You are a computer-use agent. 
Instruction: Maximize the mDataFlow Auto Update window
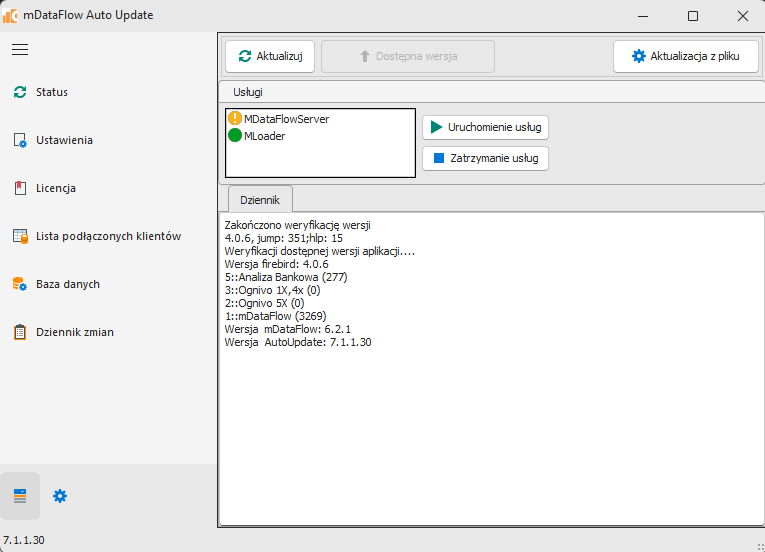click(693, 16)
